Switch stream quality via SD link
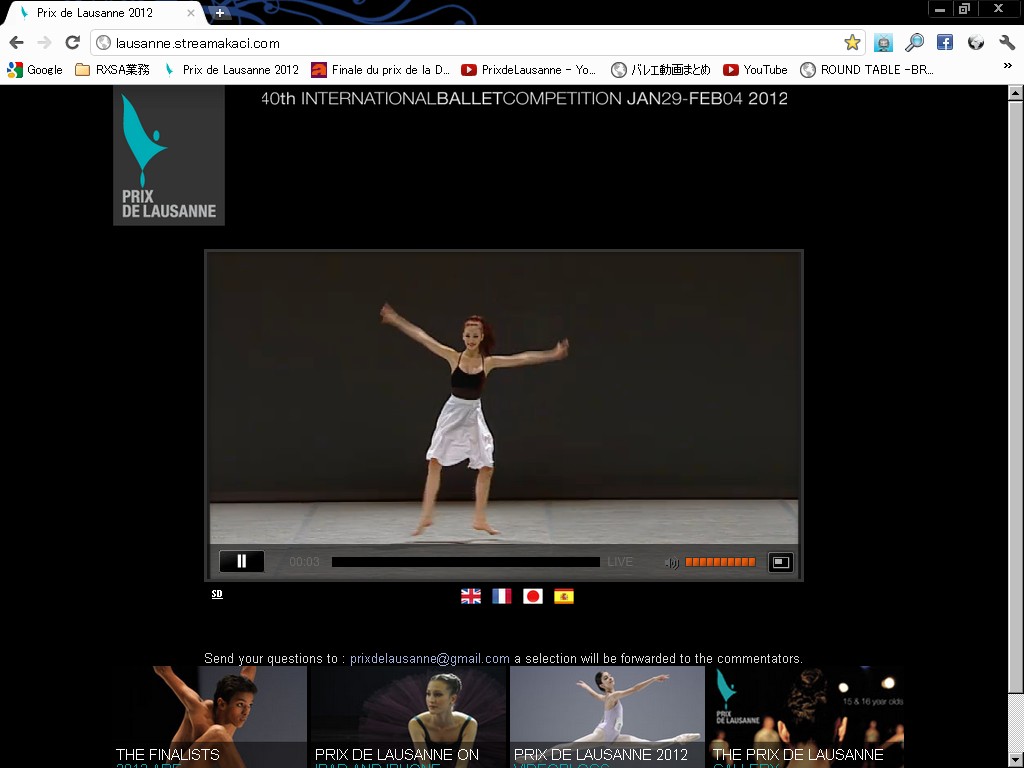 [x=217, y=594]
